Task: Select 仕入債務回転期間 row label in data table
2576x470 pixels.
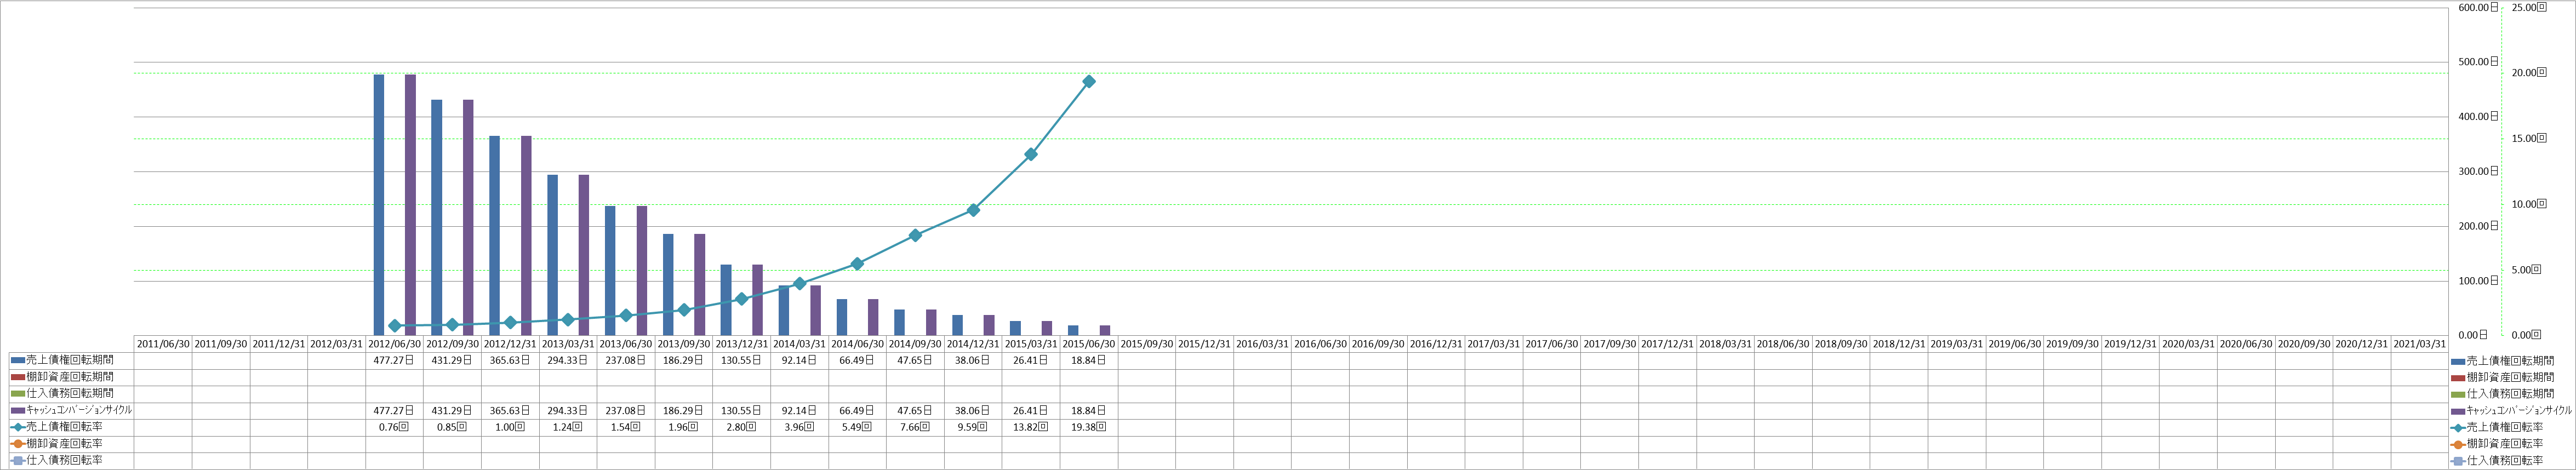Action: (x=70, y=393)
